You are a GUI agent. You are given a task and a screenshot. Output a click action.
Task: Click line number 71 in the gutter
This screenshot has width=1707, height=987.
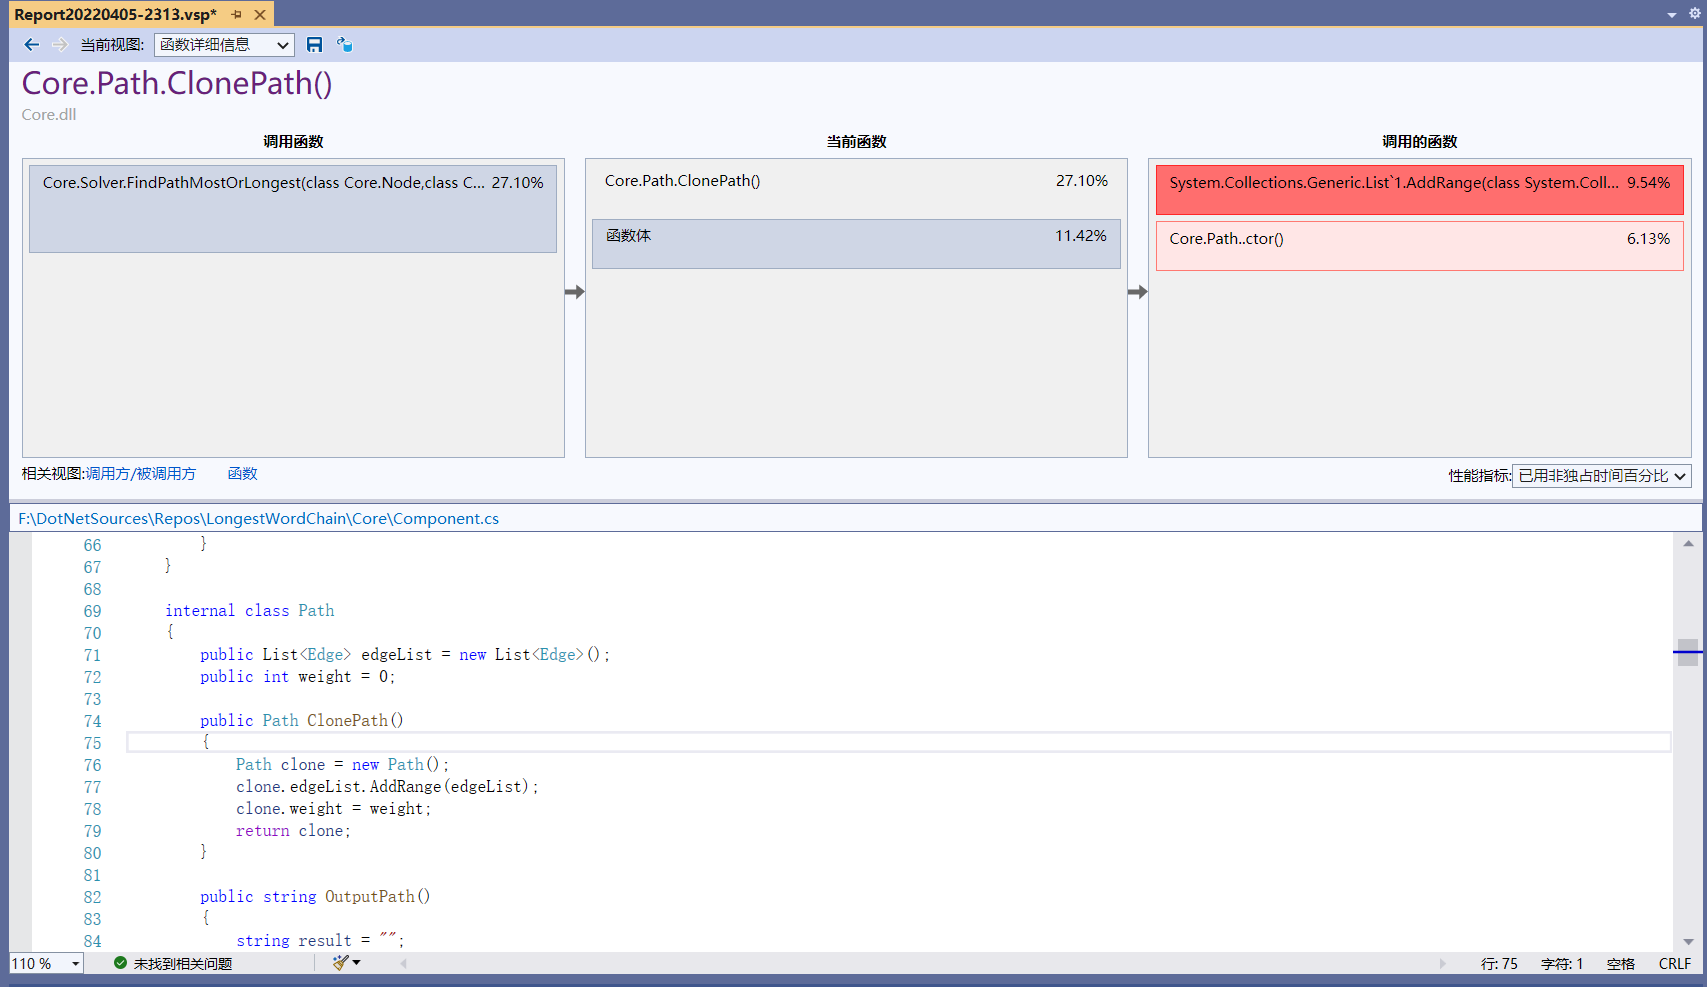tap(92, 655)
